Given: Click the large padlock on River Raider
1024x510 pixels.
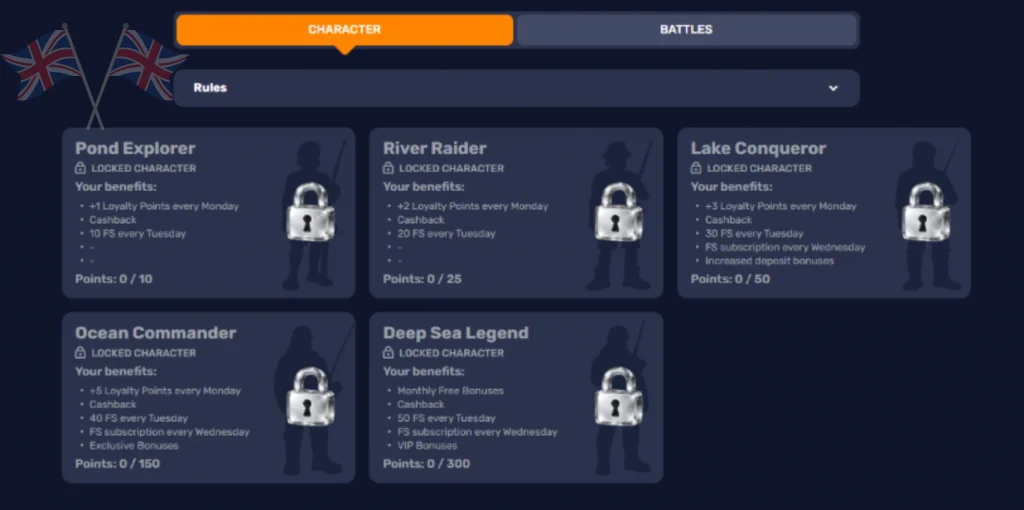Looking at the screenshot, I should [x=618, y=212].
